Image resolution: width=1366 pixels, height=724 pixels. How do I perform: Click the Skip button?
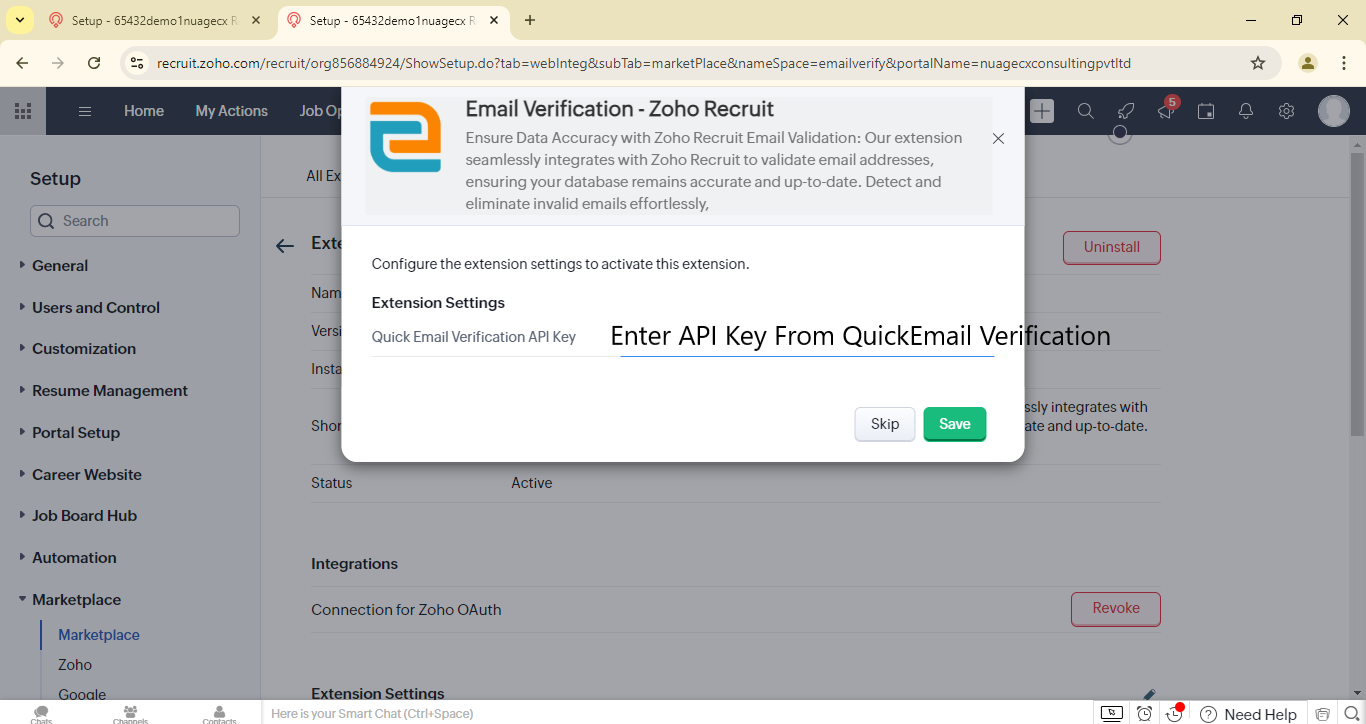885,424
